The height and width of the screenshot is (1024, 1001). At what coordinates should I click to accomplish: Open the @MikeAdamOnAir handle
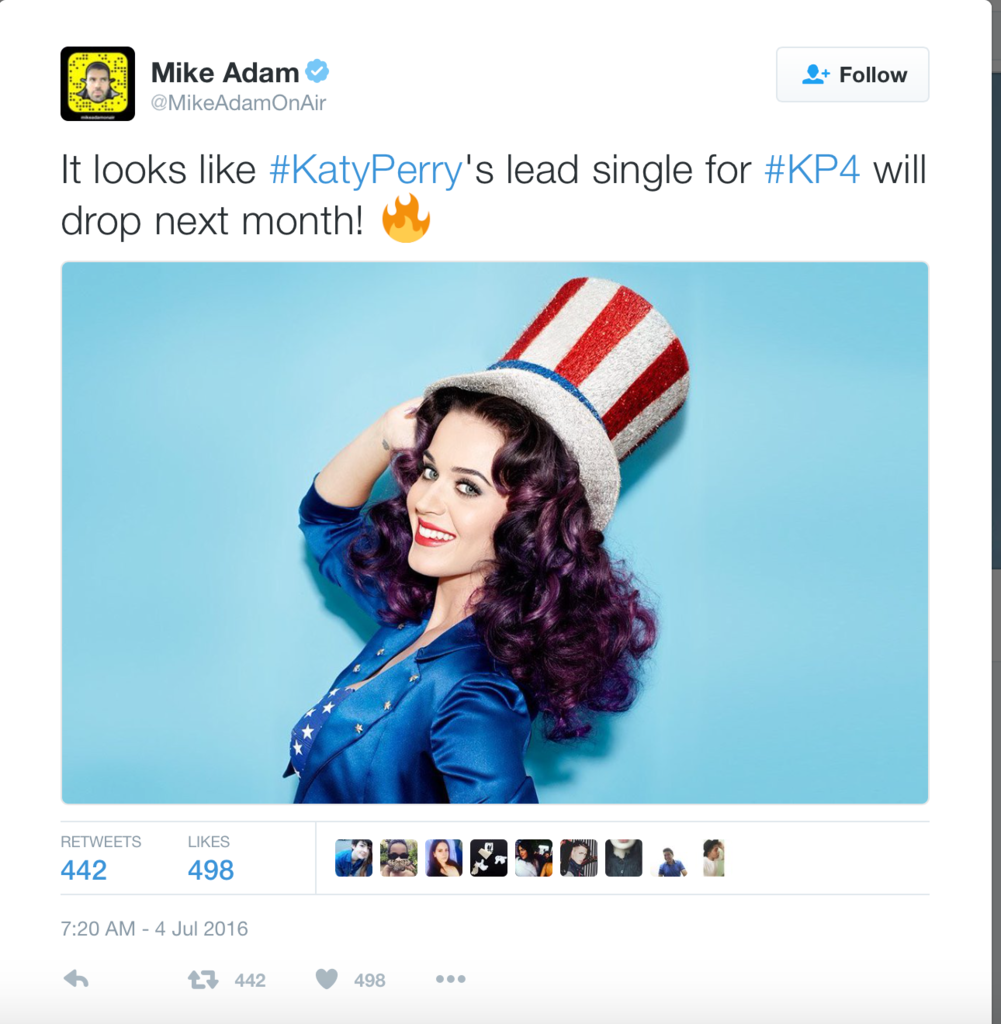tap(238, 103)
